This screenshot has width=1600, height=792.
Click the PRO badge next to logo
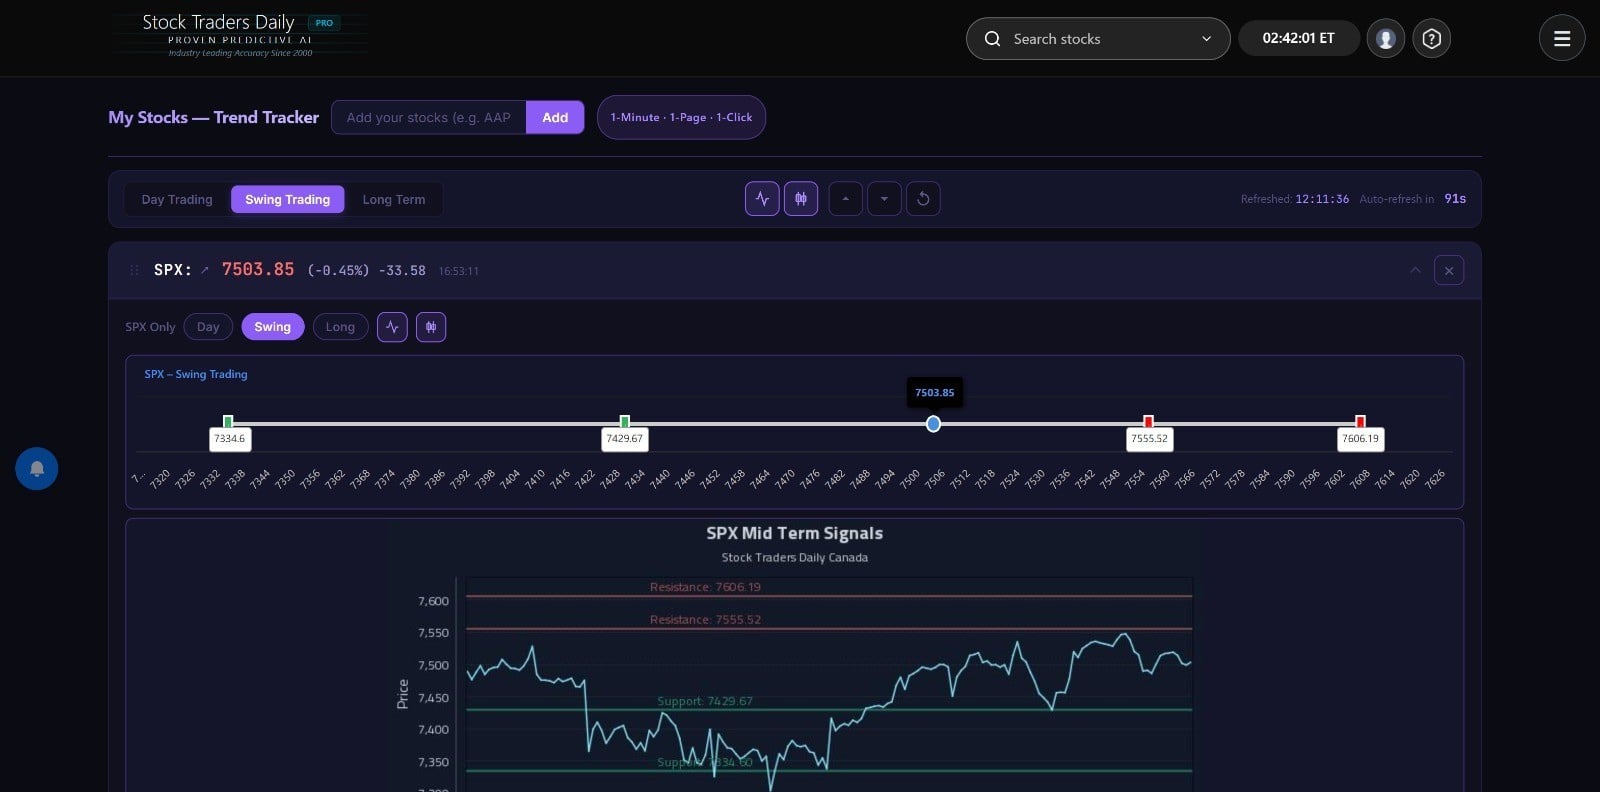pos(324,23)
